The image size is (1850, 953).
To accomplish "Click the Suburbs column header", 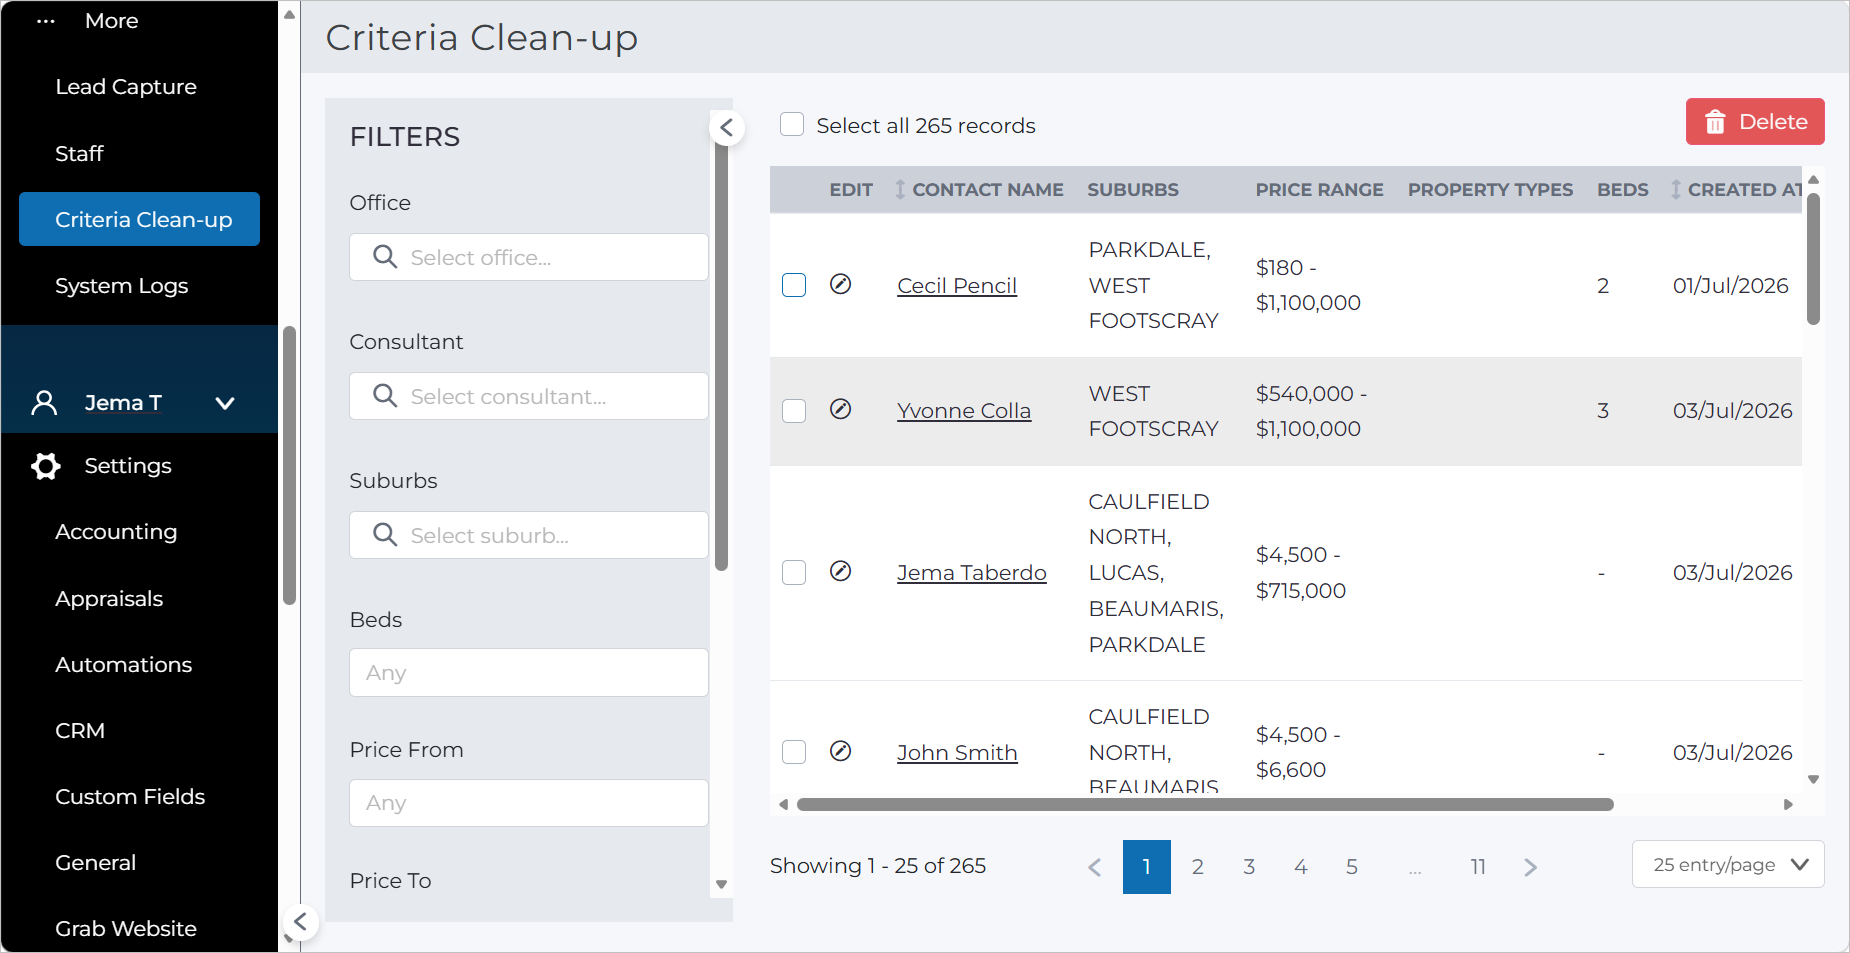I will pos(1133,190).
